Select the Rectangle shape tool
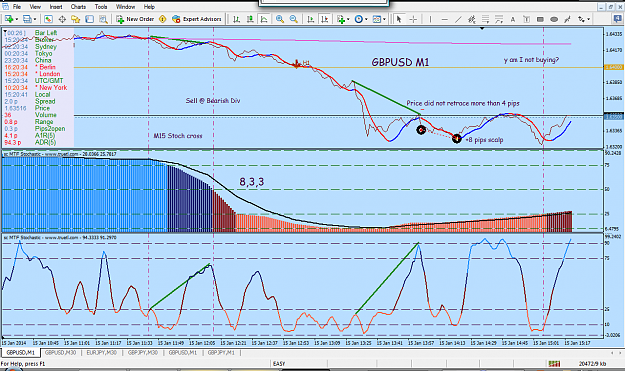Viewport: 625px width, 371px height. [x=540, y=19]
